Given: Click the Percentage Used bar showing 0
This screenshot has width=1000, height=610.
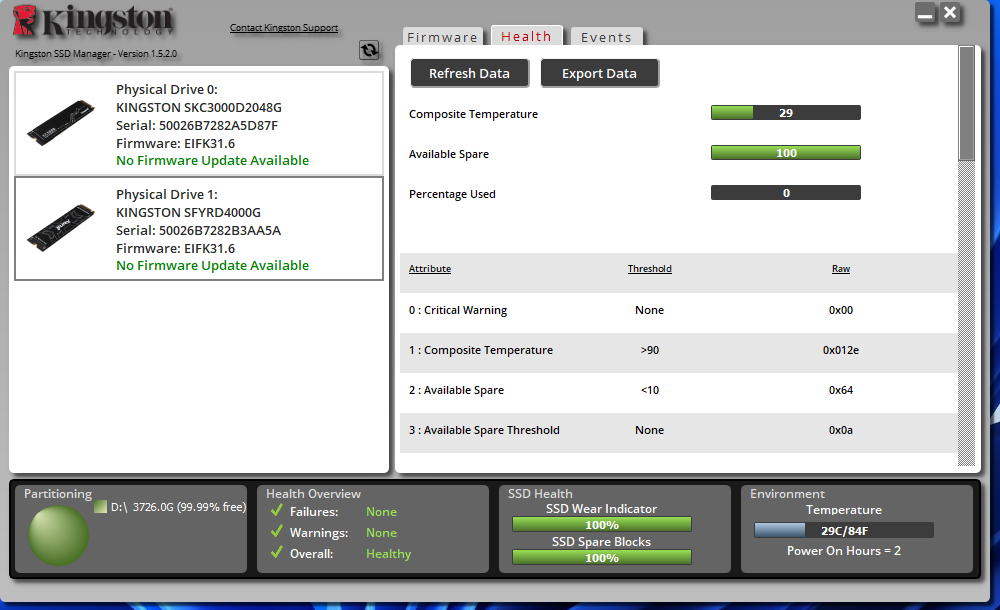Looking at the screenshot, I should click(x=786, y=193).
